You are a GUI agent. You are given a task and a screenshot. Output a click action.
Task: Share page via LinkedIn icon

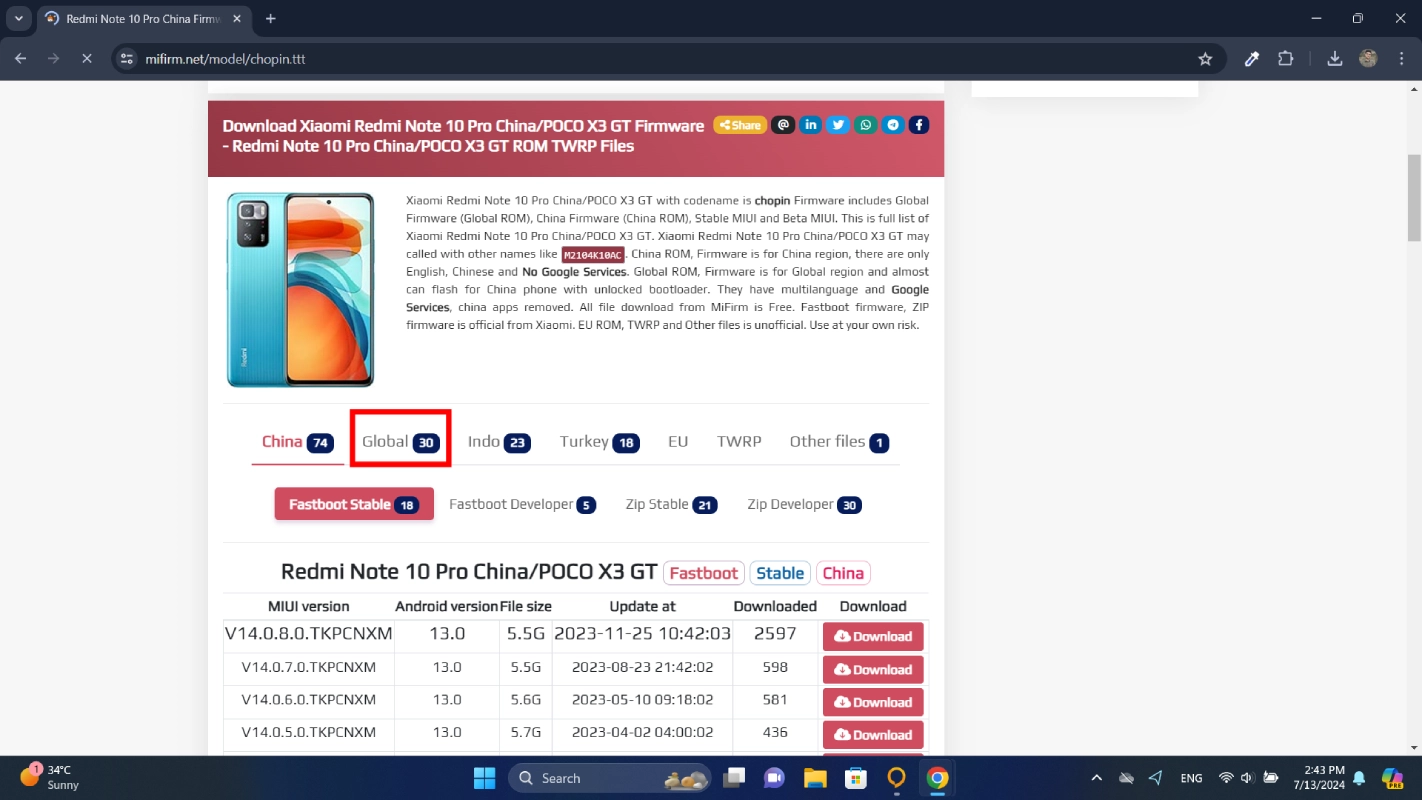pos(811,125)
